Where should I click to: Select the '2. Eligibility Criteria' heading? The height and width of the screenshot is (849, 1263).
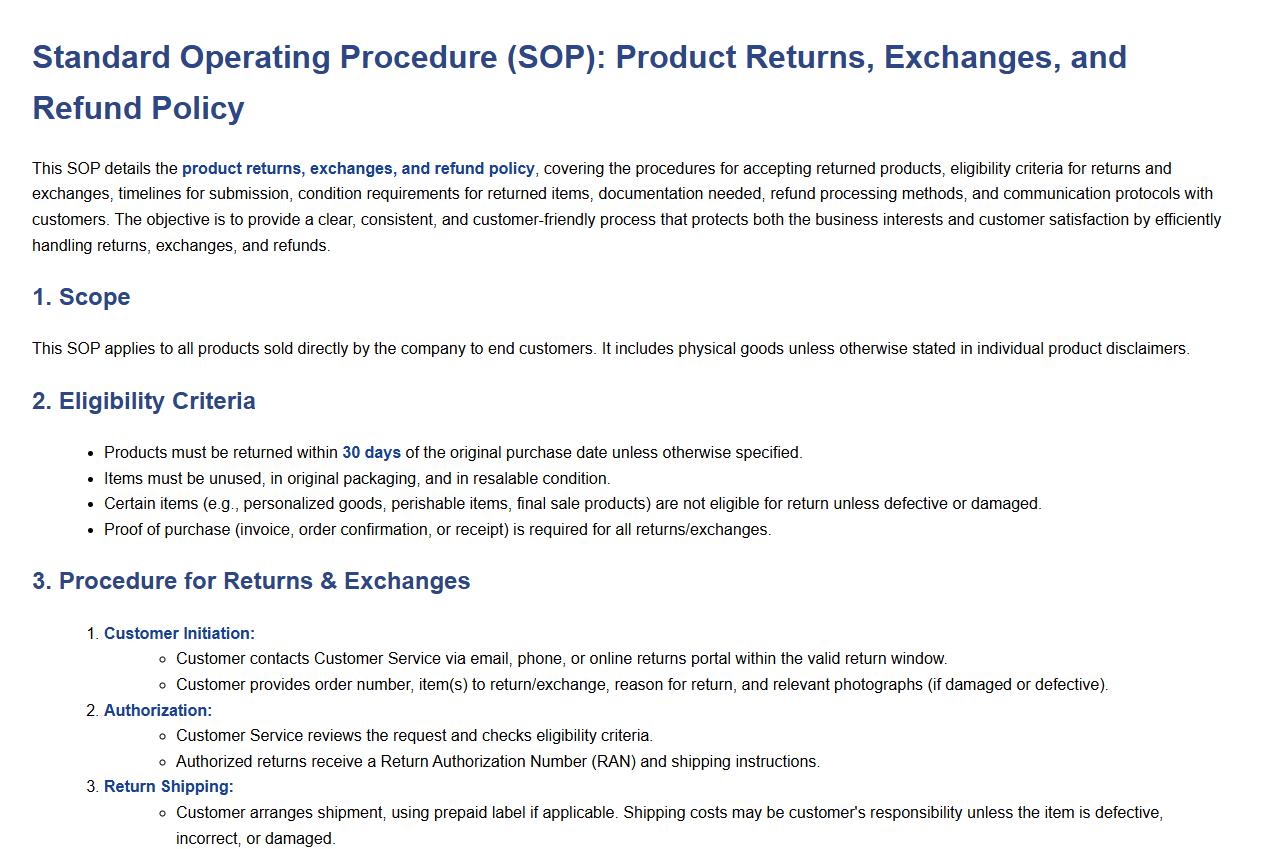144,401
